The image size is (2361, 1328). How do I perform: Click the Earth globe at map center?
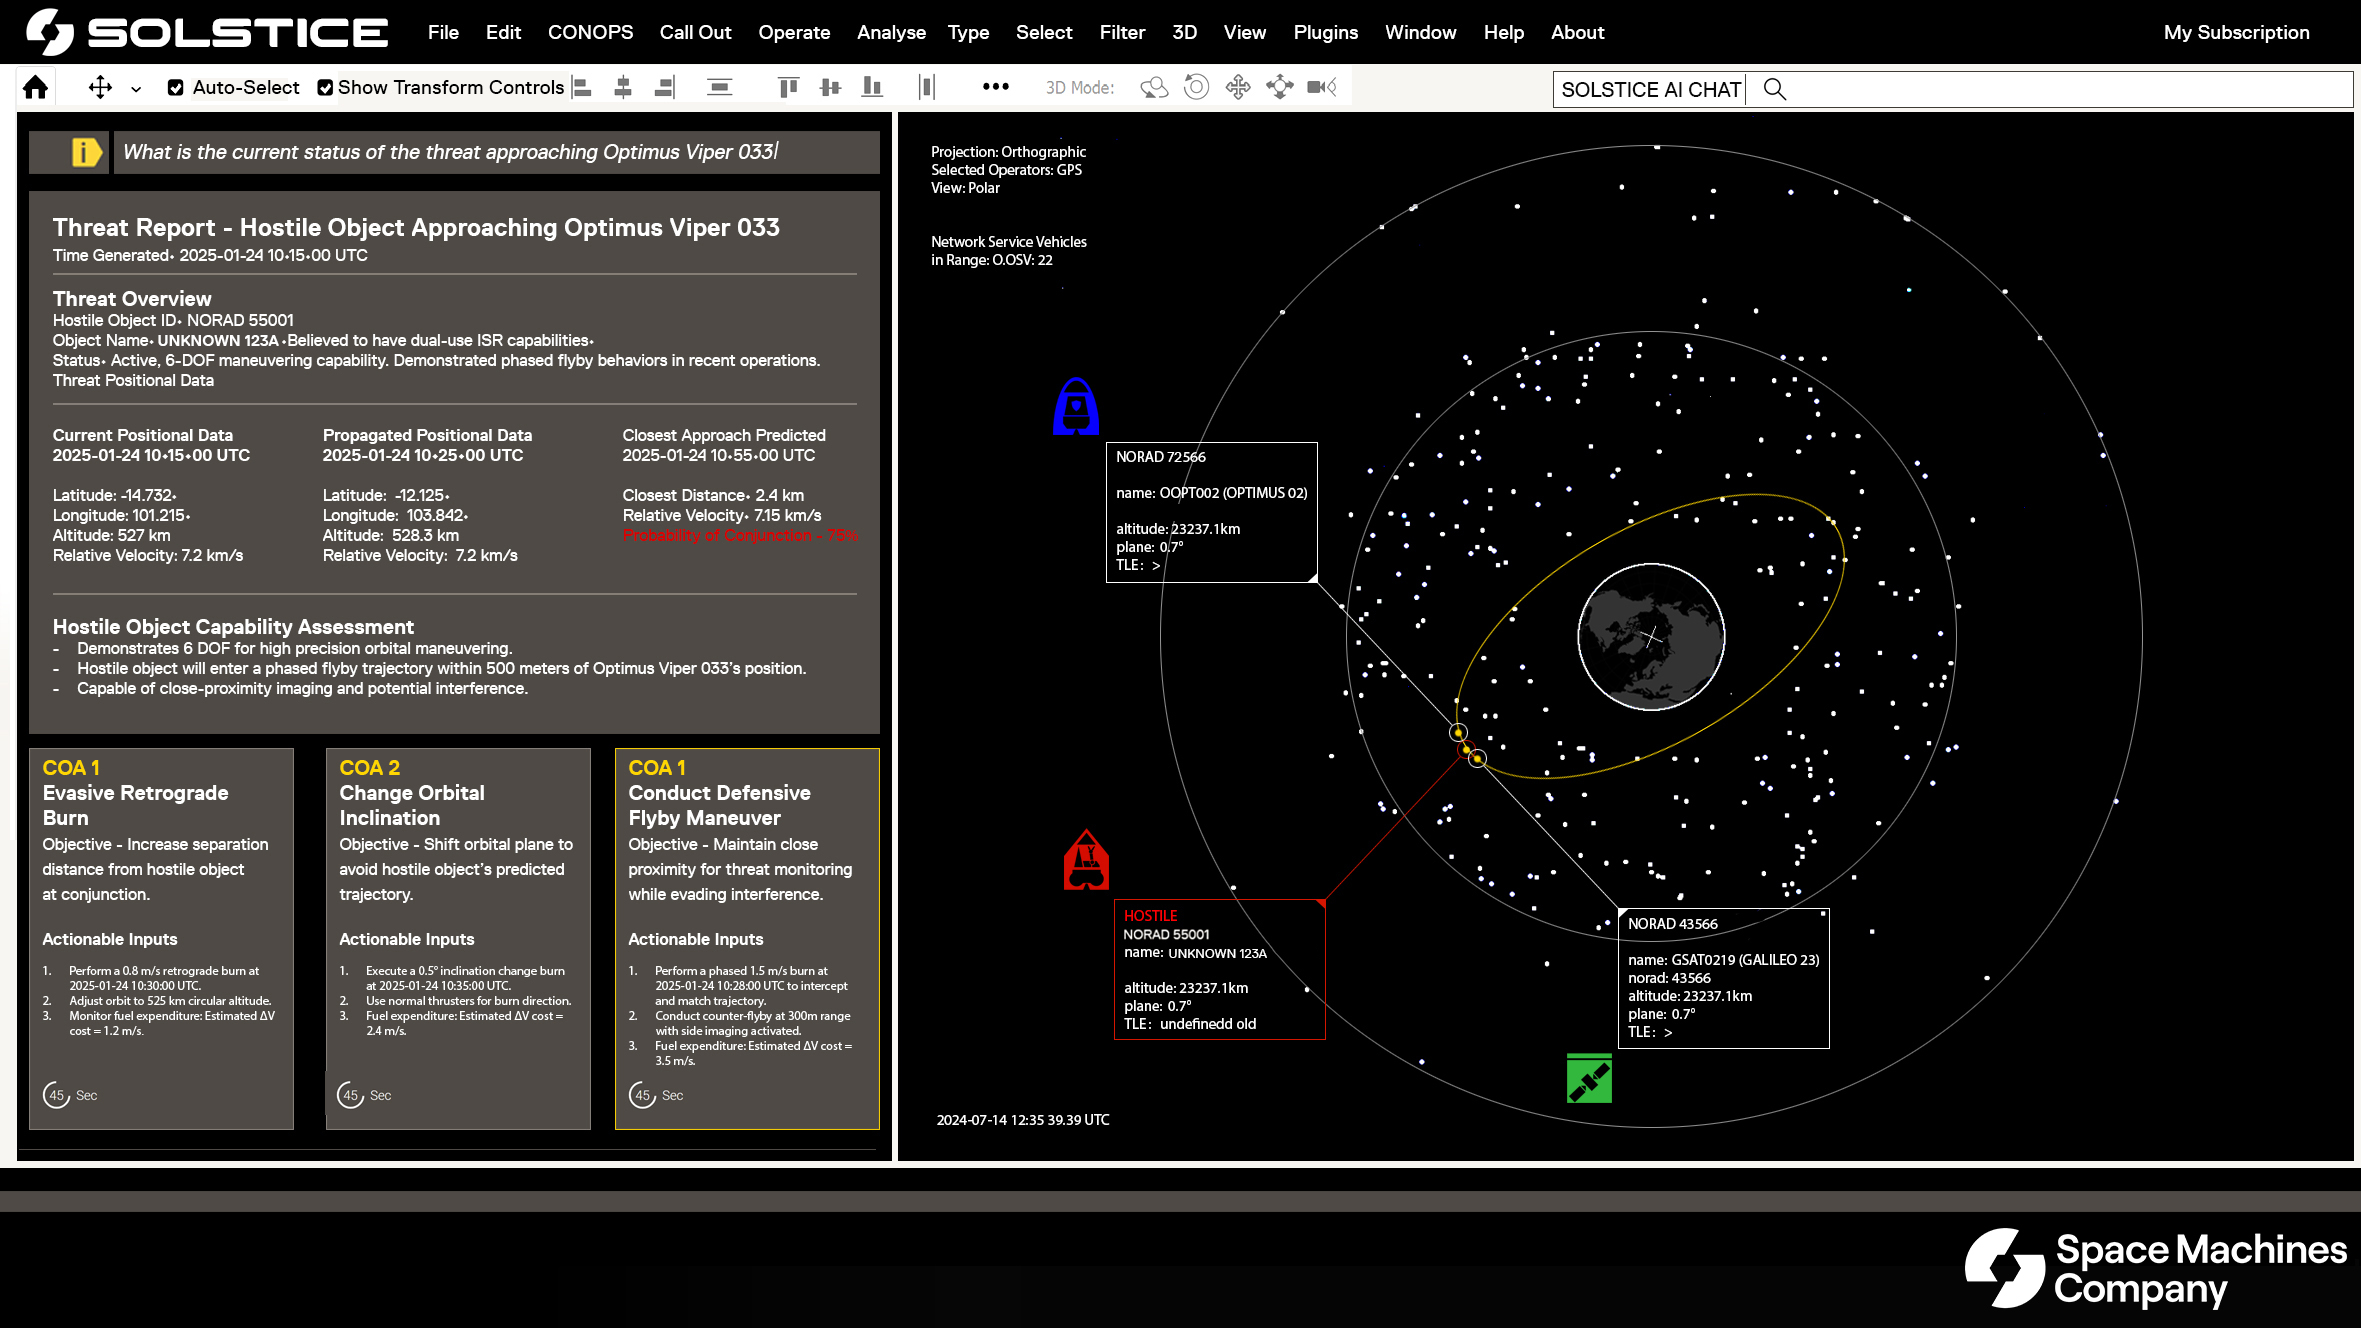click(x=1651, y=637)
